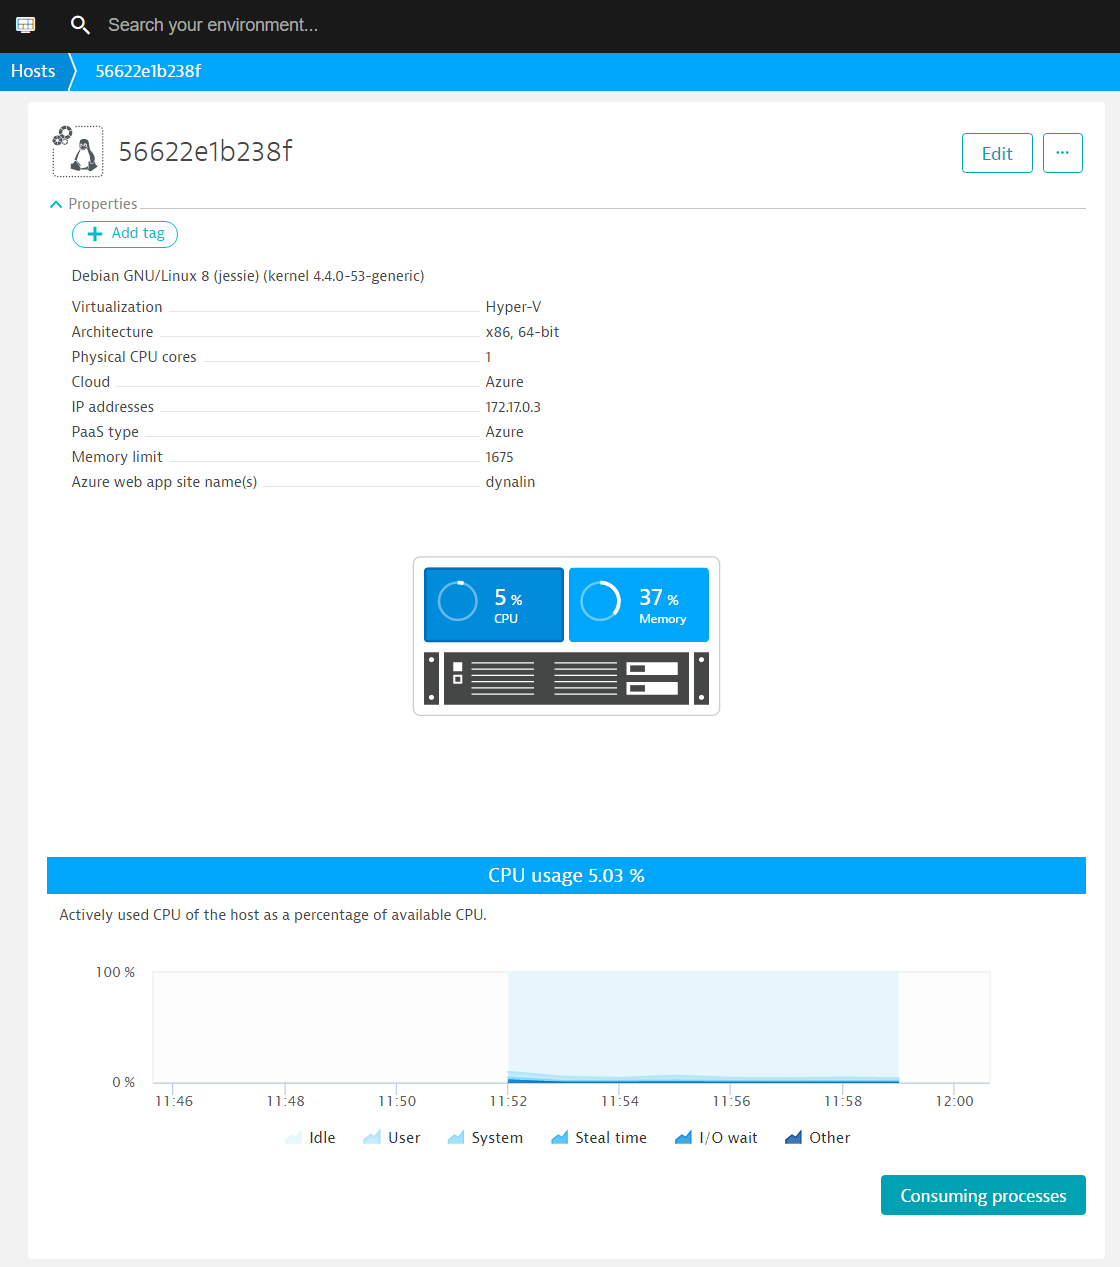Click the Cloud property value Azure
Image resolution: width=1120 pixels, height=1267 pixels.
tap(504, 382)
